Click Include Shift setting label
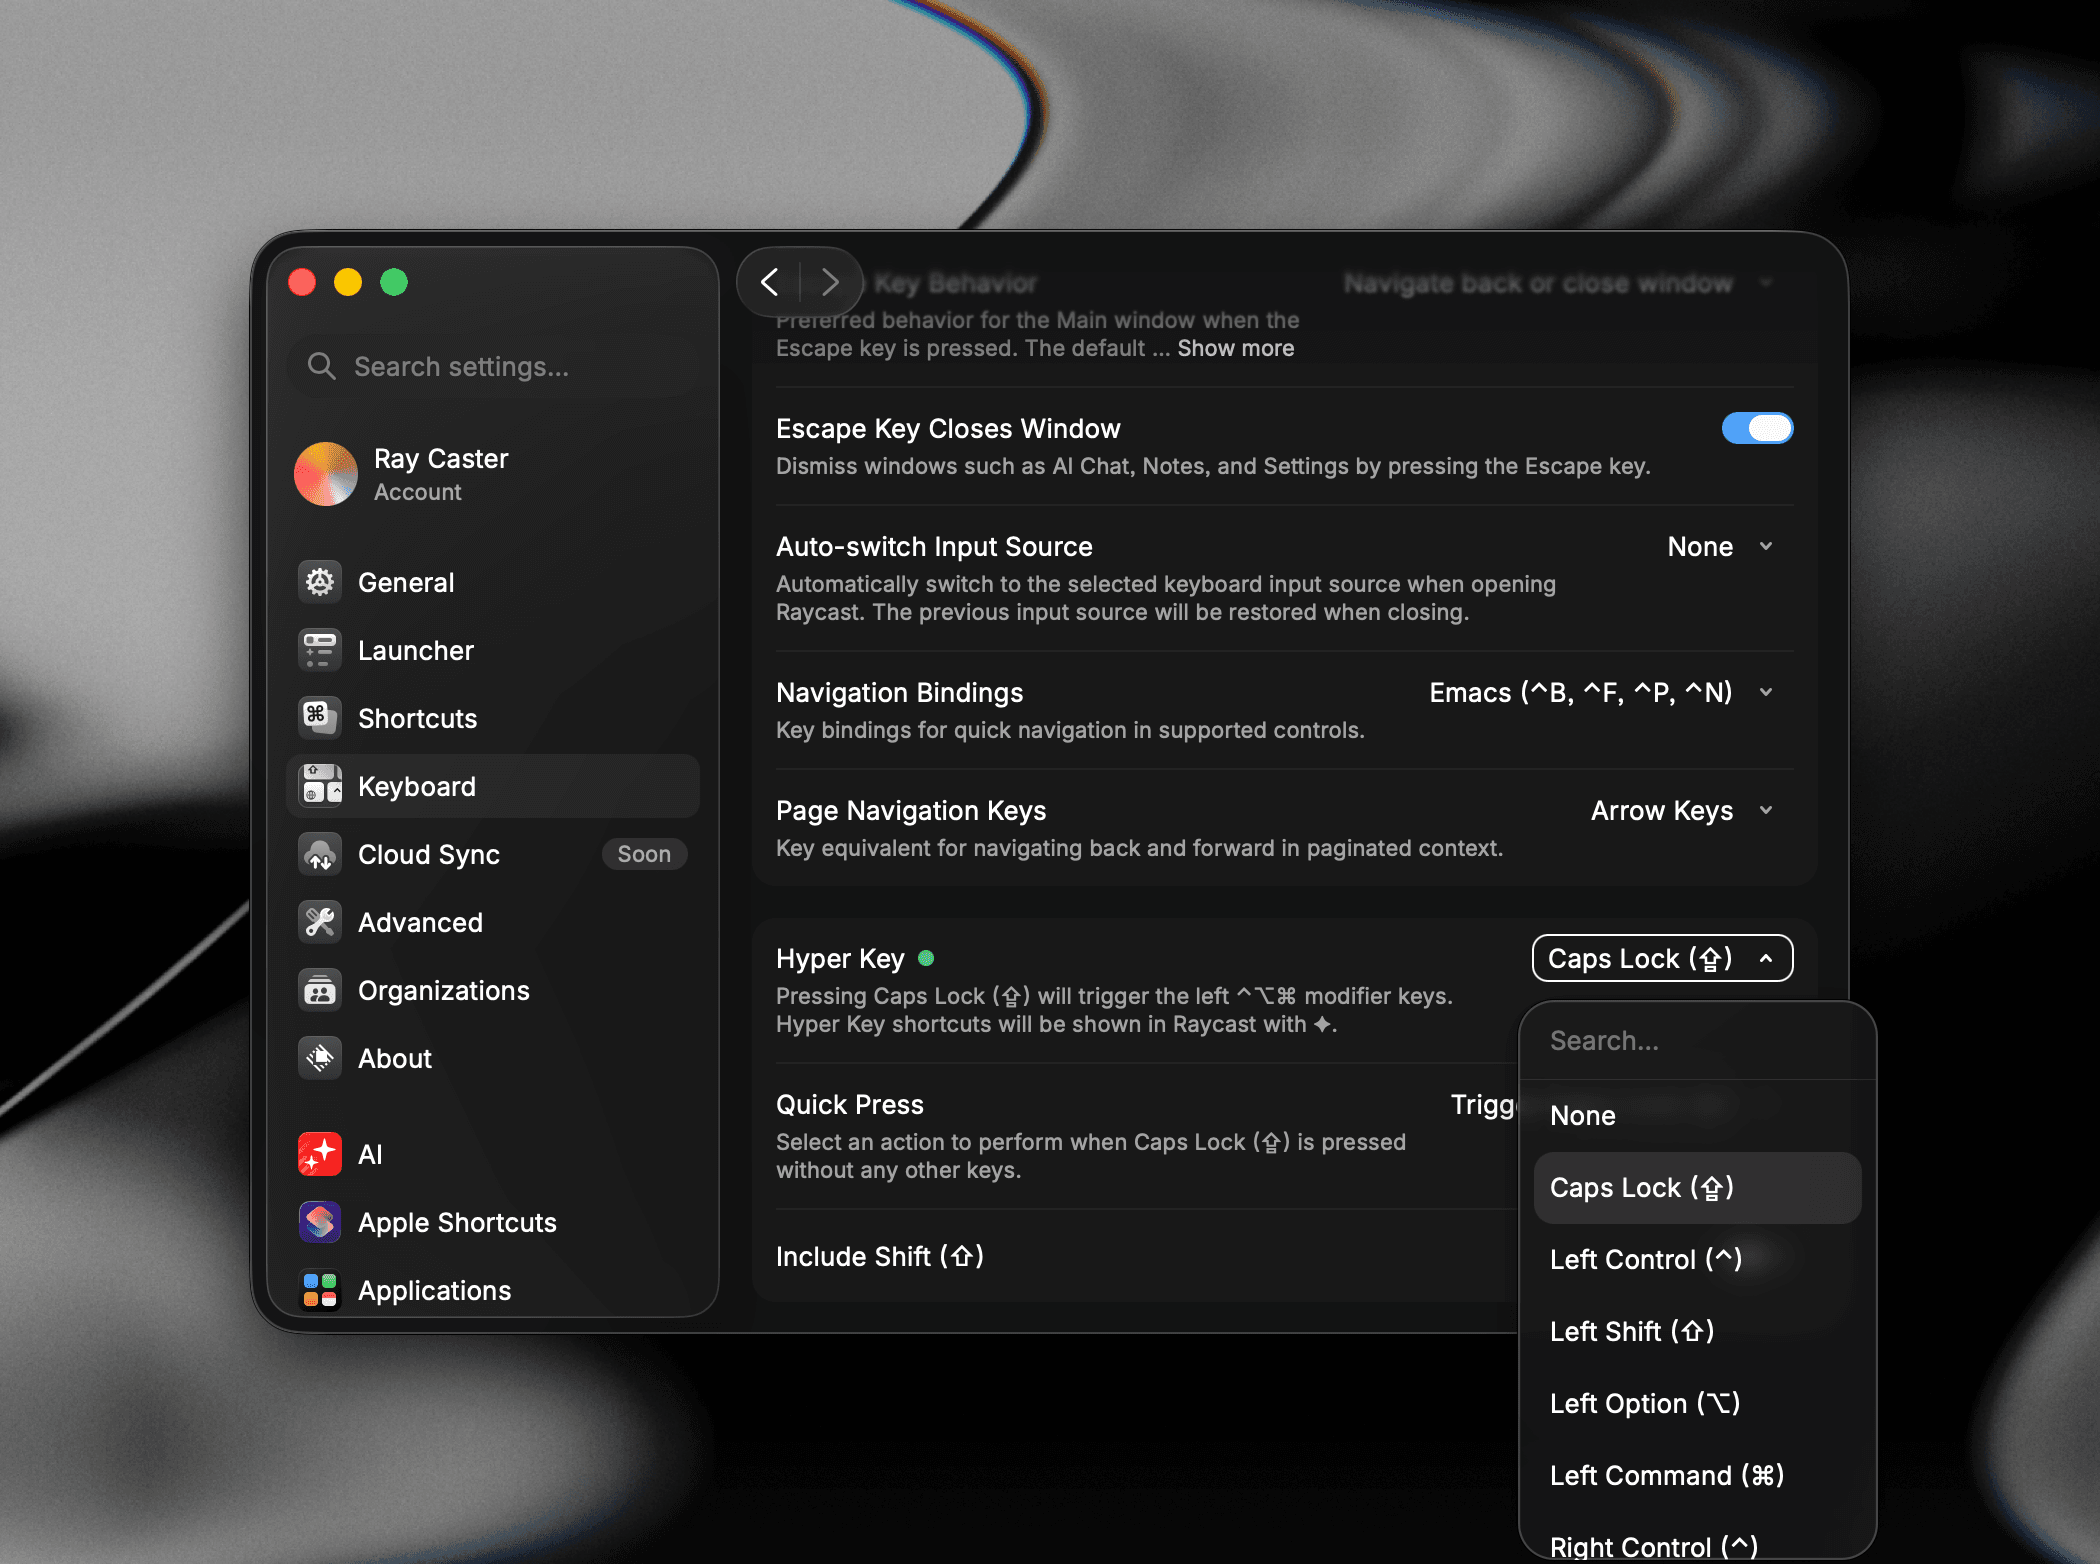 (880, 1256)
